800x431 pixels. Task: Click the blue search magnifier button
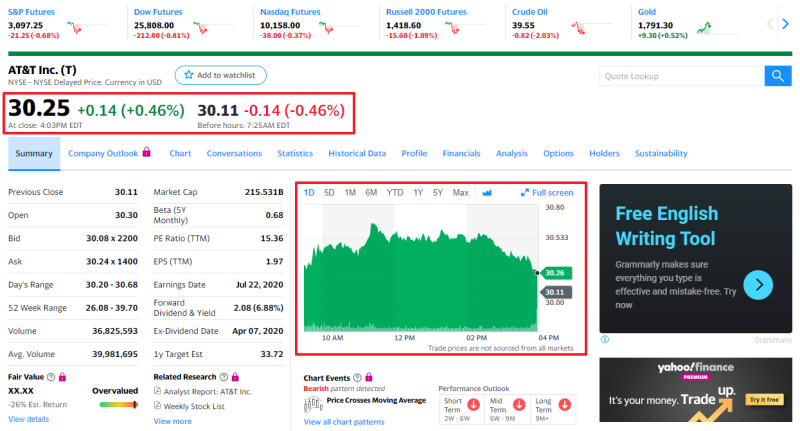778,76
